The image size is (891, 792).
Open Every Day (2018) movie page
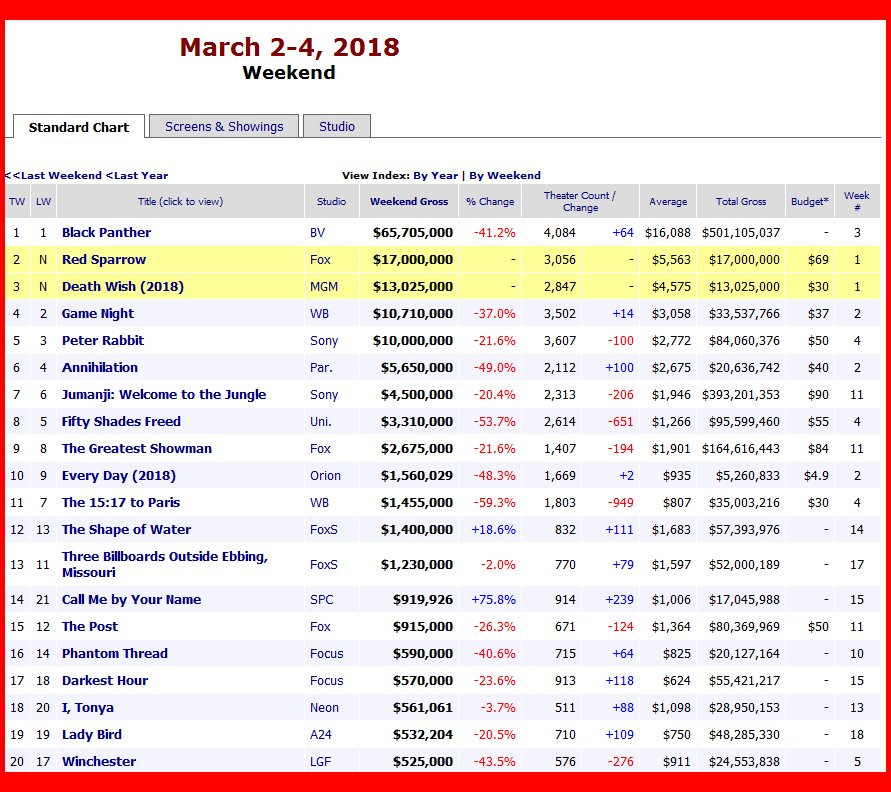(119, 476)
